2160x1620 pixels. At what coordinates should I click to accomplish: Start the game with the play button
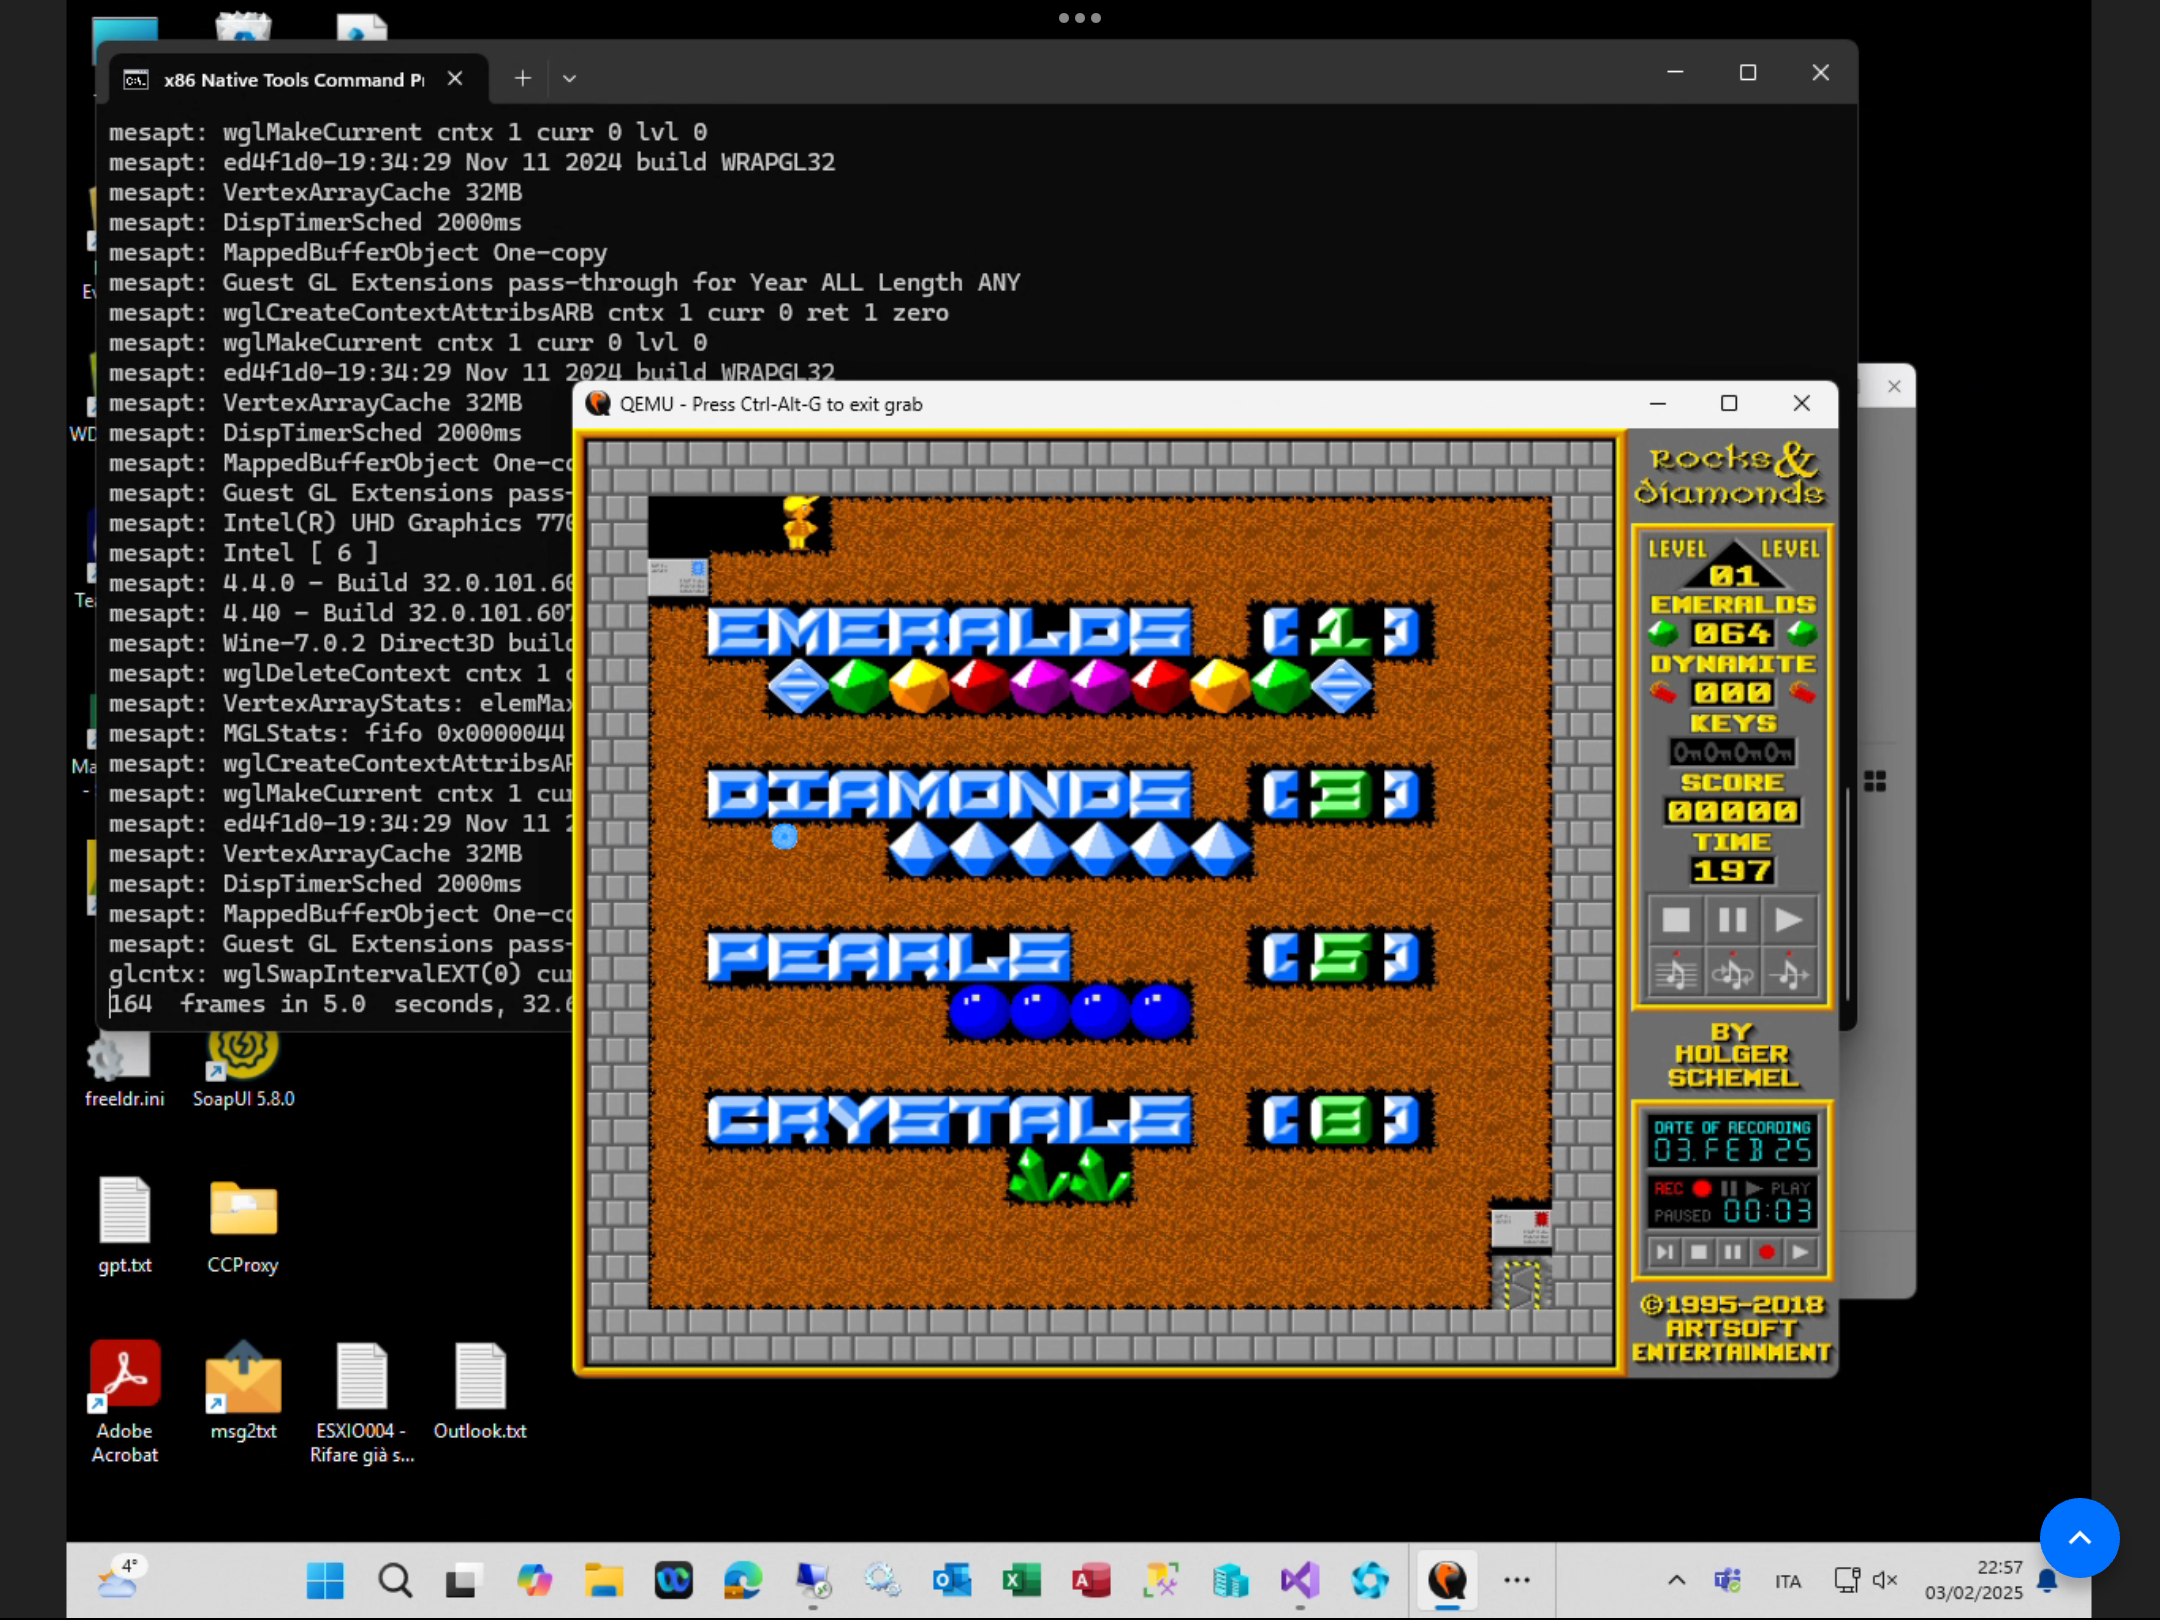[x=1788, y=919]
